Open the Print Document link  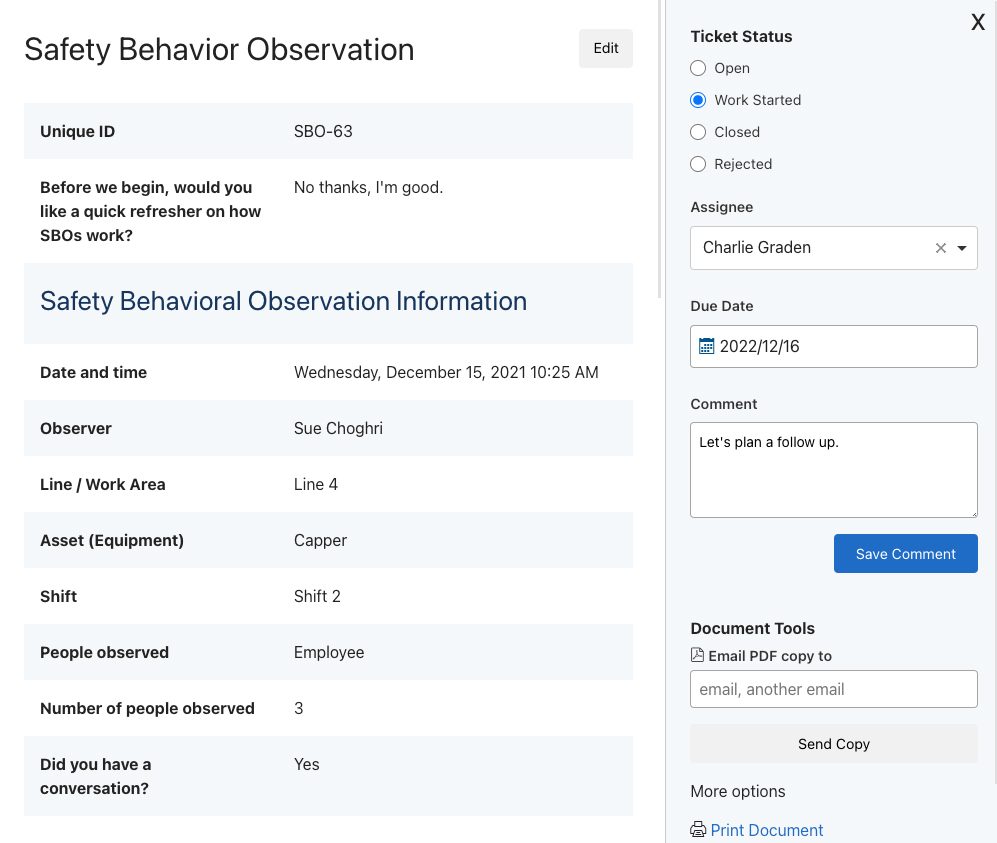pyautogui.click(x=766, y=830)
